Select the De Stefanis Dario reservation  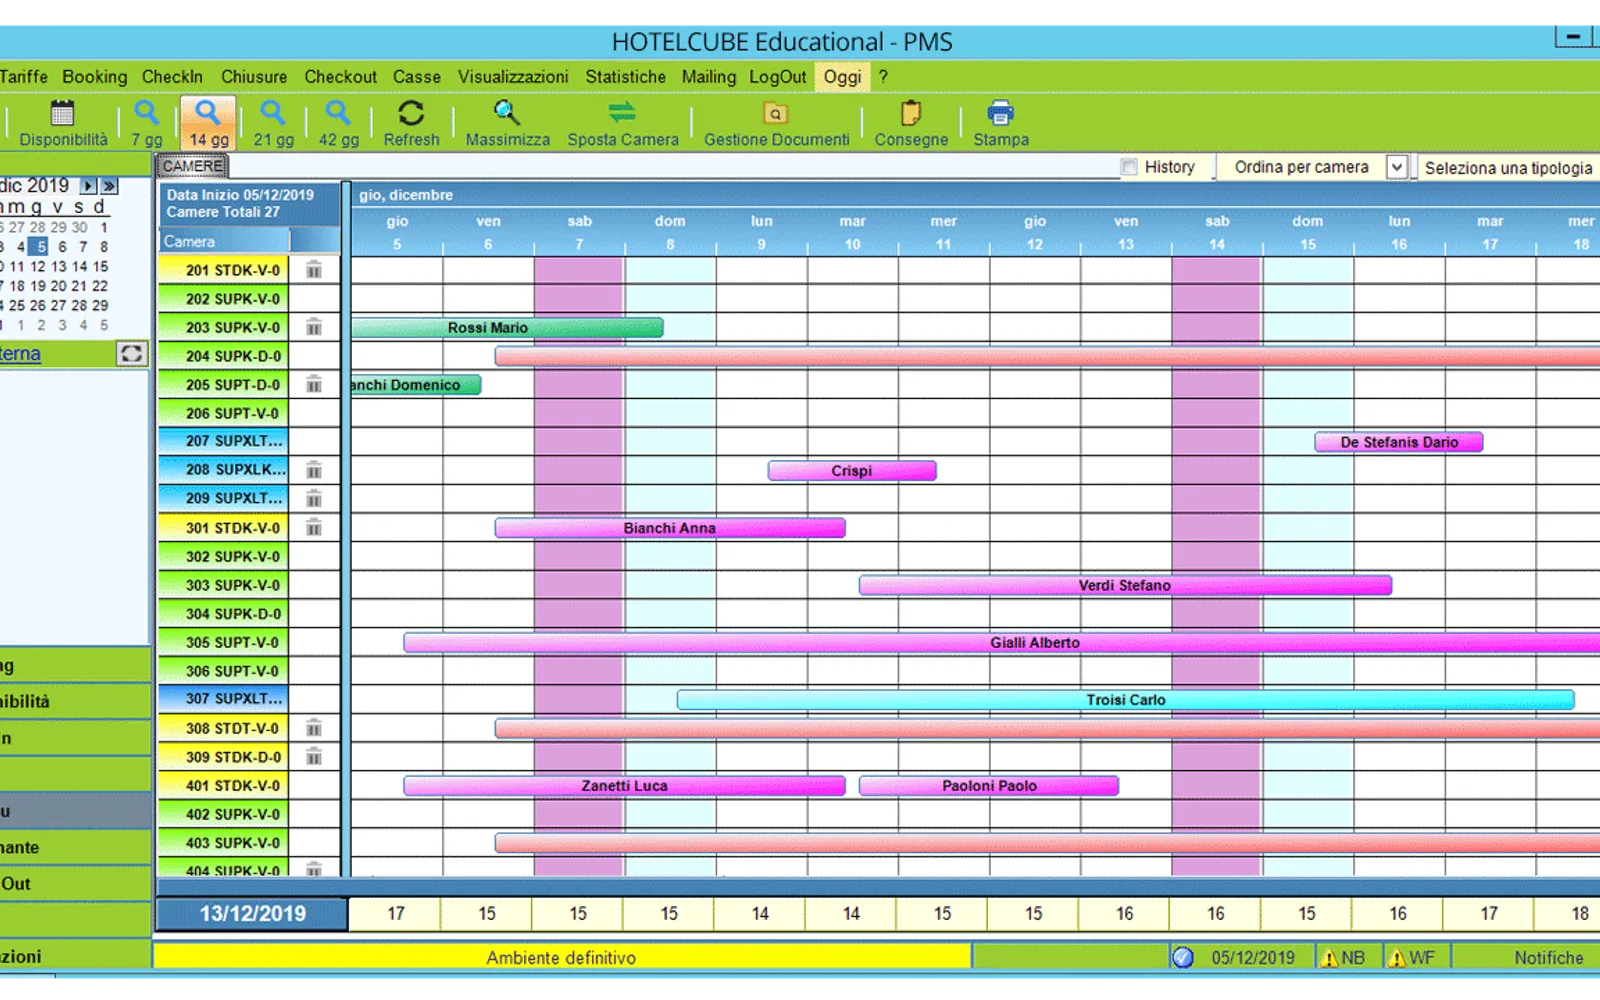[1398, 442]
